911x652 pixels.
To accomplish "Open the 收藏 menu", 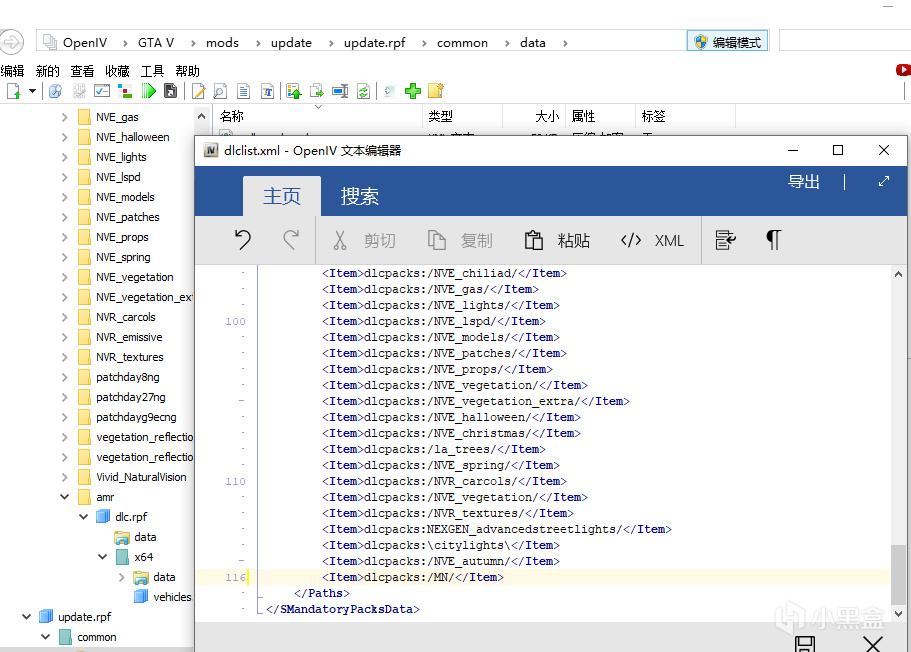I will [117, 71].
